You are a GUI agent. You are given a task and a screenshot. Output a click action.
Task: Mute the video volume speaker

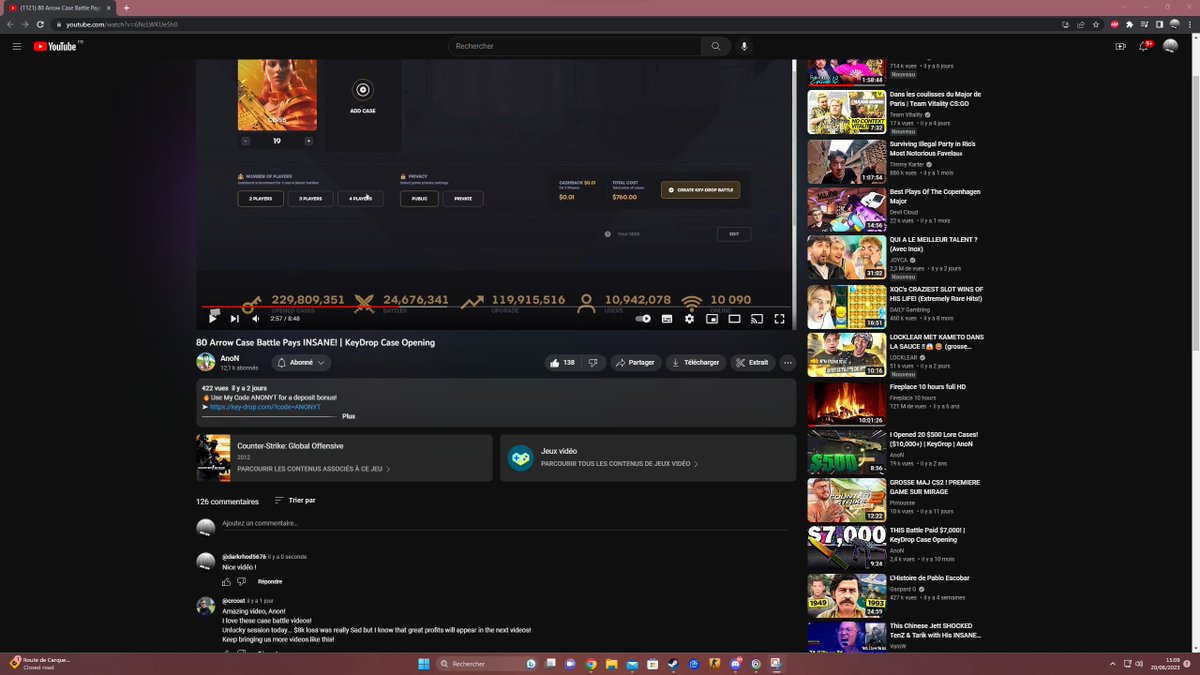tap(255, 318)
